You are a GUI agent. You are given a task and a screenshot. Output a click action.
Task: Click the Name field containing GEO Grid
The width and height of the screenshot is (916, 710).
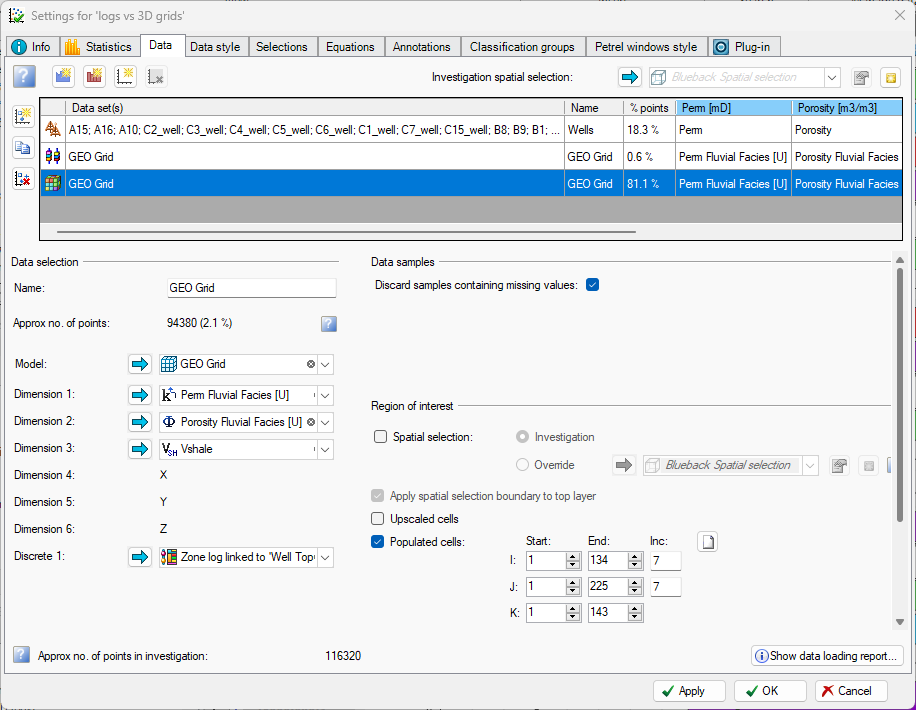(252, 288)
